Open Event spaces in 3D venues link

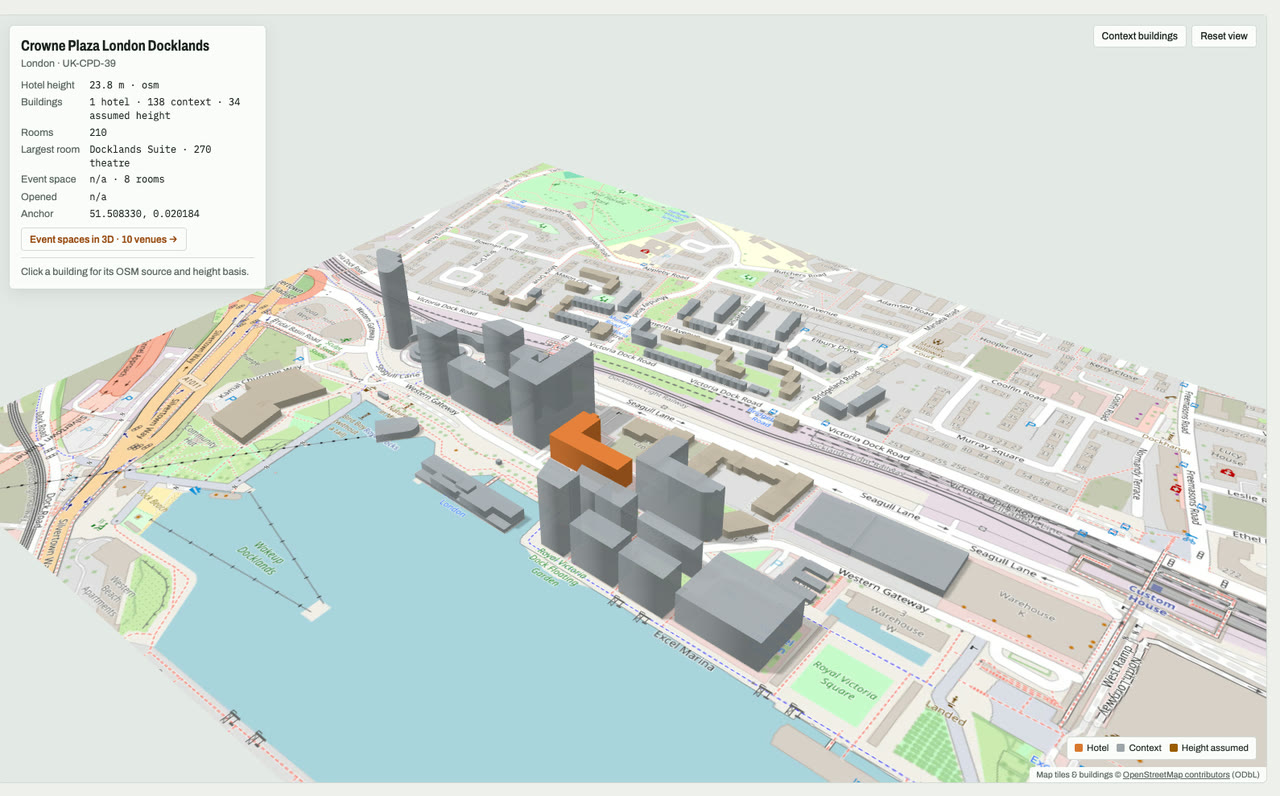[103, 239]
